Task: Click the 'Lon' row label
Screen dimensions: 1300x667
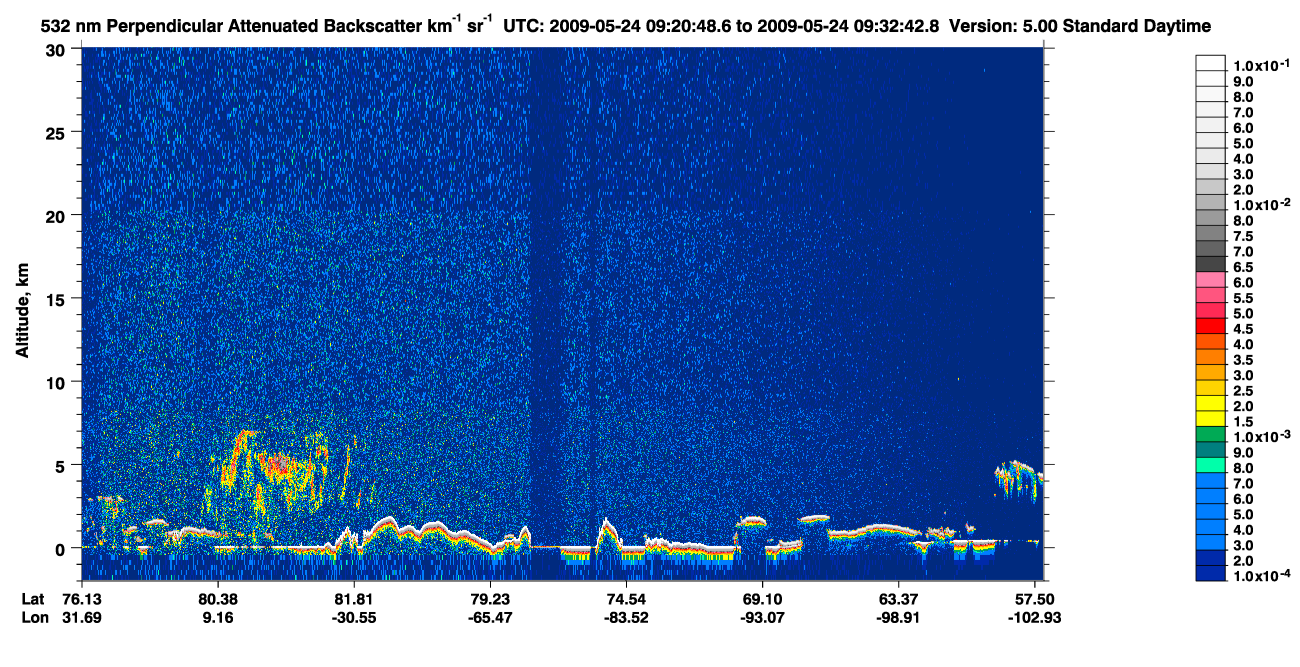Action: [33, 617]
